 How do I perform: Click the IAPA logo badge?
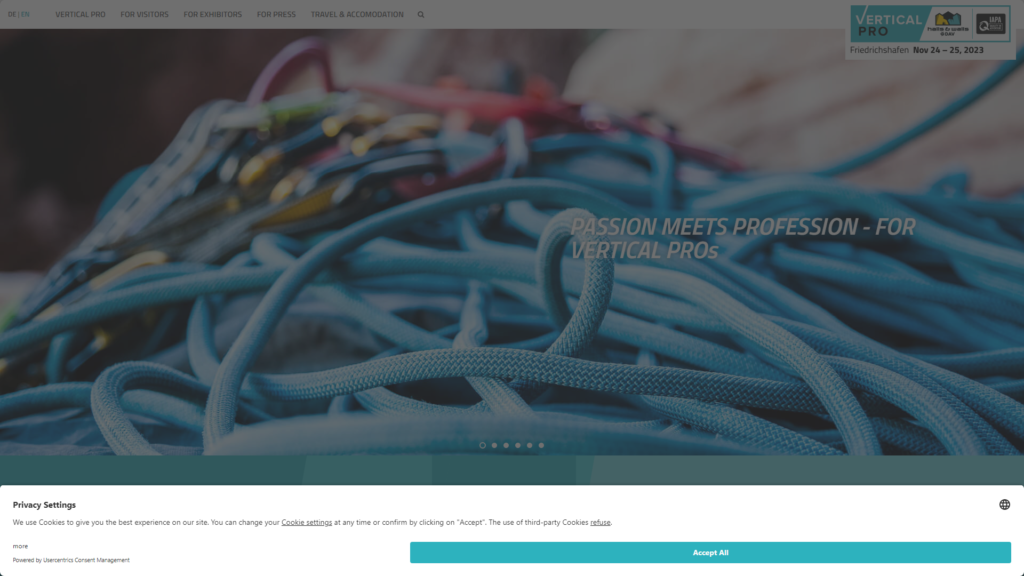pyautogui.click(x=991, y=24)
